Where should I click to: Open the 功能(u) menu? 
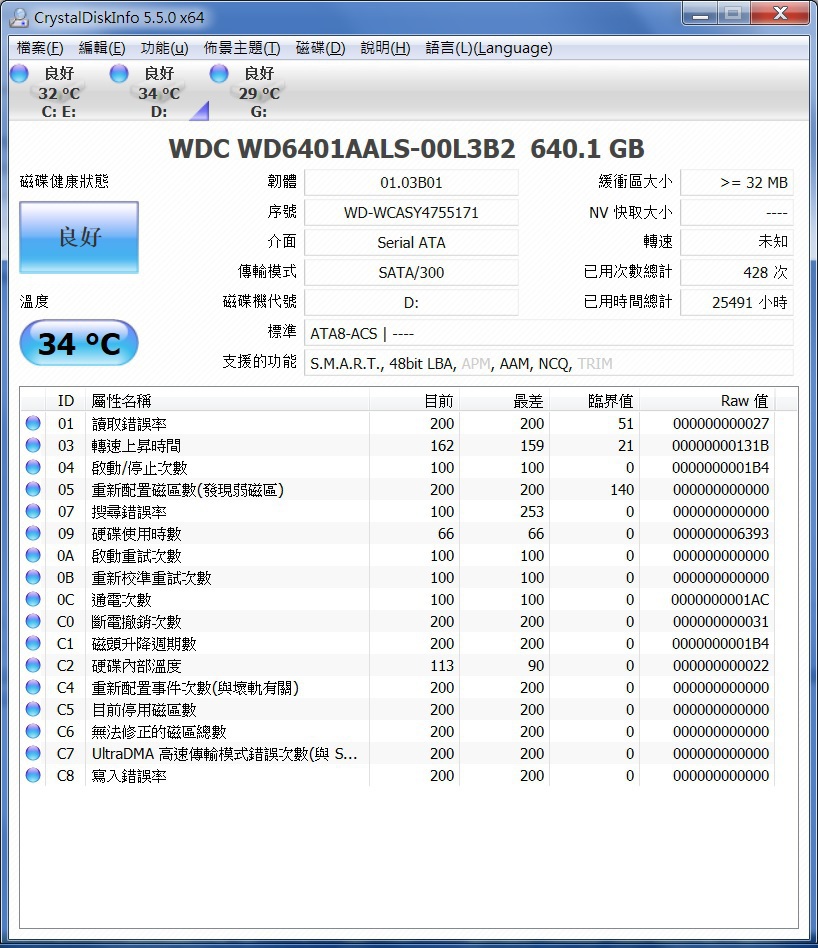coord(164,48)
